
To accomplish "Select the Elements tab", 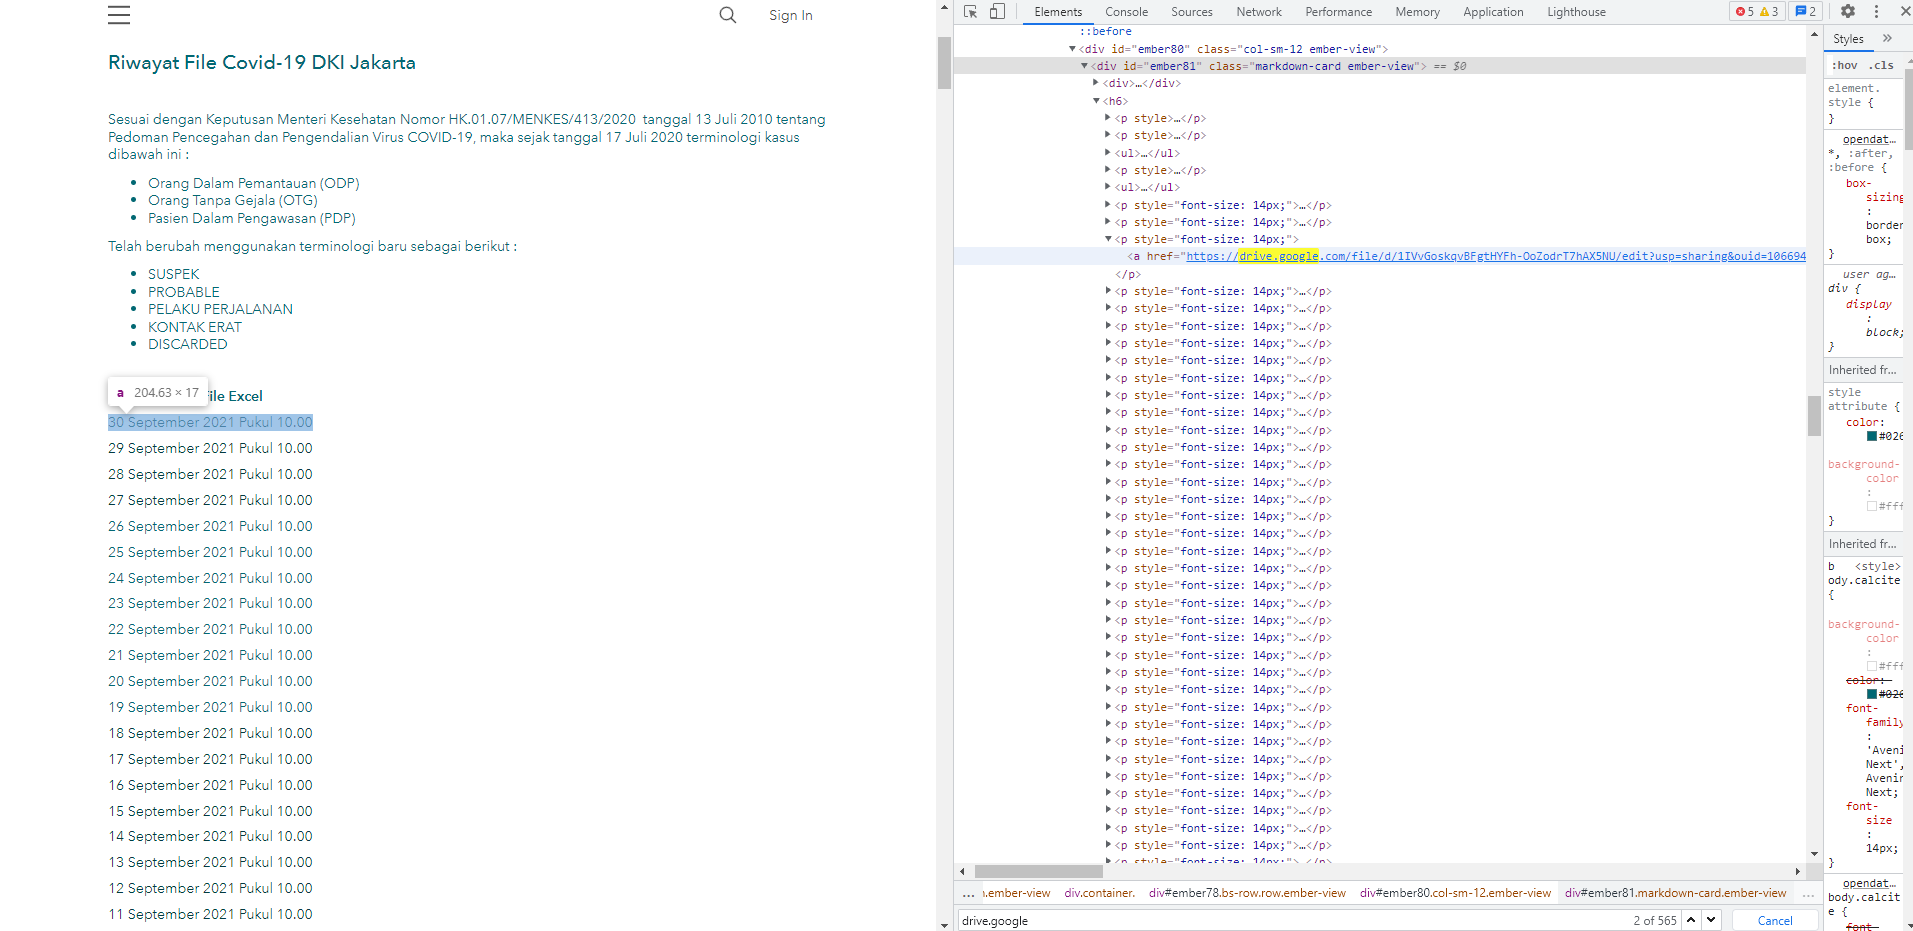I will 1058,12.
